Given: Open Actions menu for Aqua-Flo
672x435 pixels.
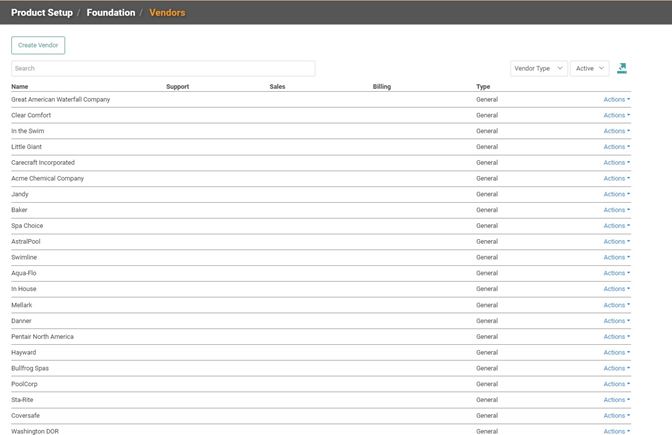Looking at the screenshot, I should [617, 273].
